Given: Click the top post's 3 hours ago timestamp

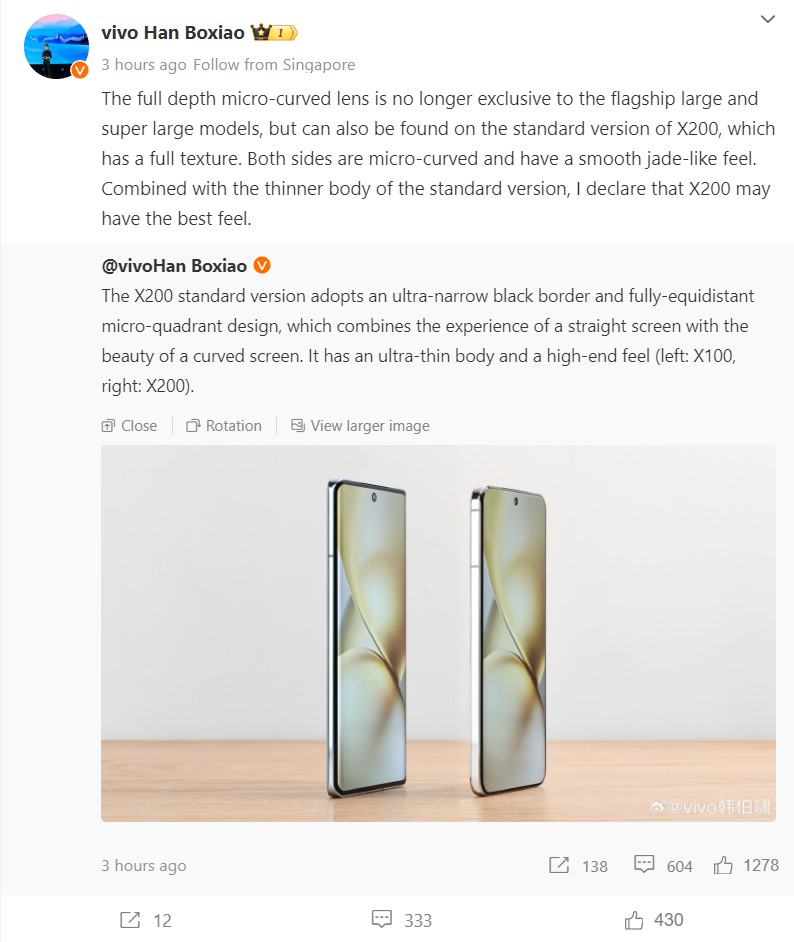Looking at the screenshot, I should pos(144,65).
